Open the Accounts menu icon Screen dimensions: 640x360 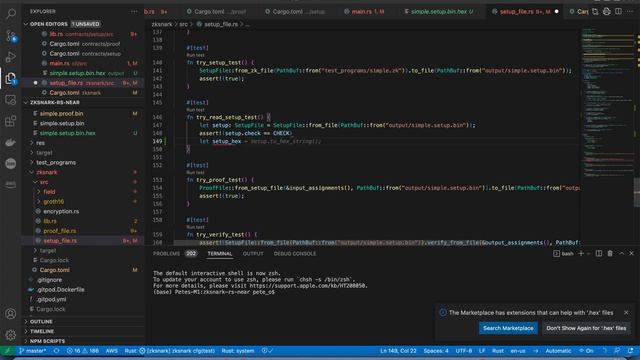[11, 313]
